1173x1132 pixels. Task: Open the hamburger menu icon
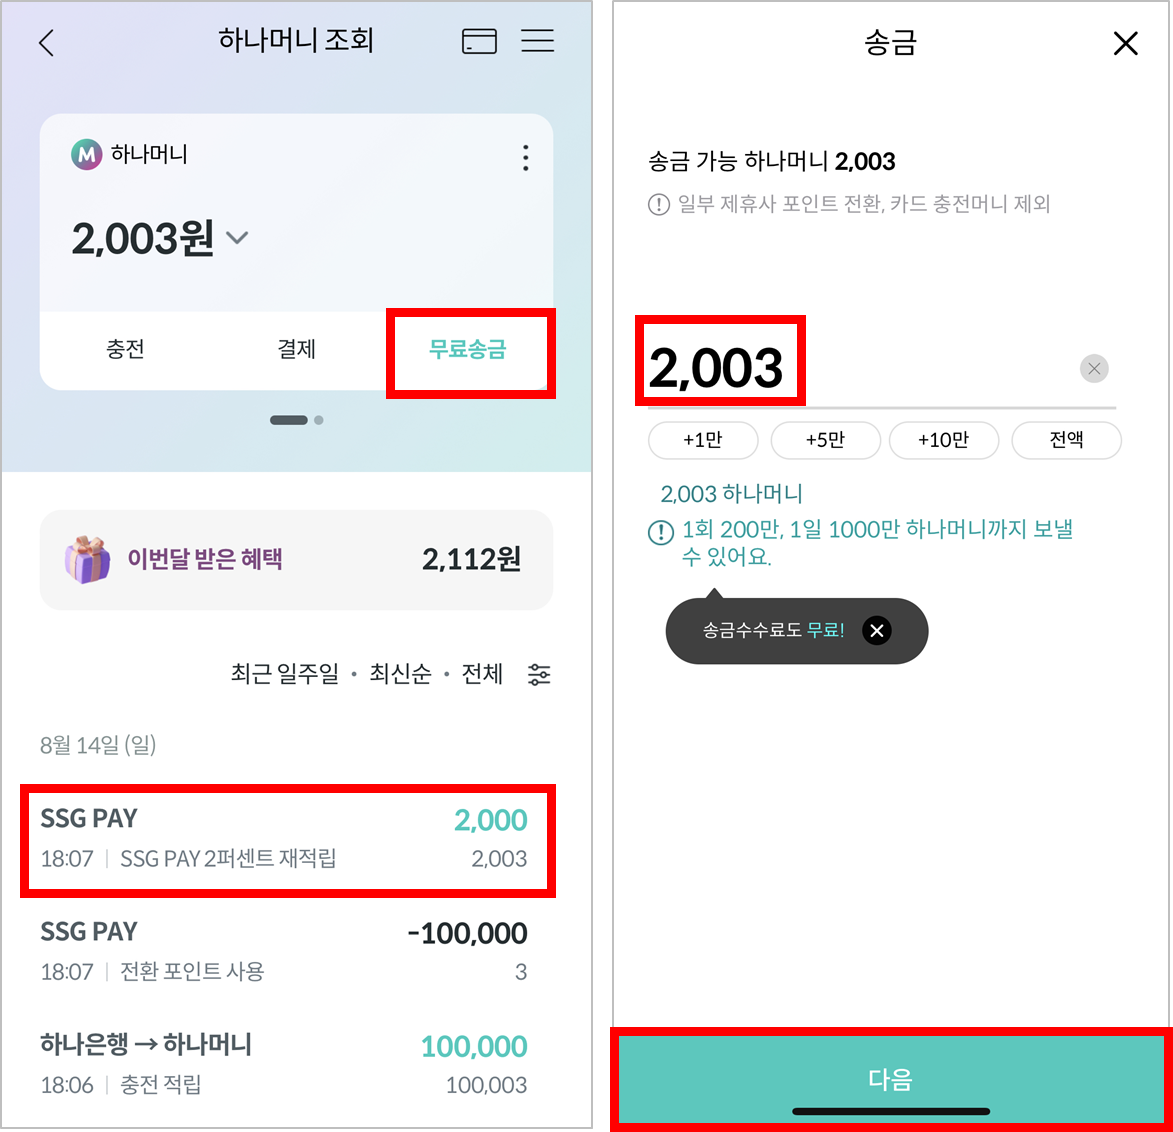pos(537,40)
